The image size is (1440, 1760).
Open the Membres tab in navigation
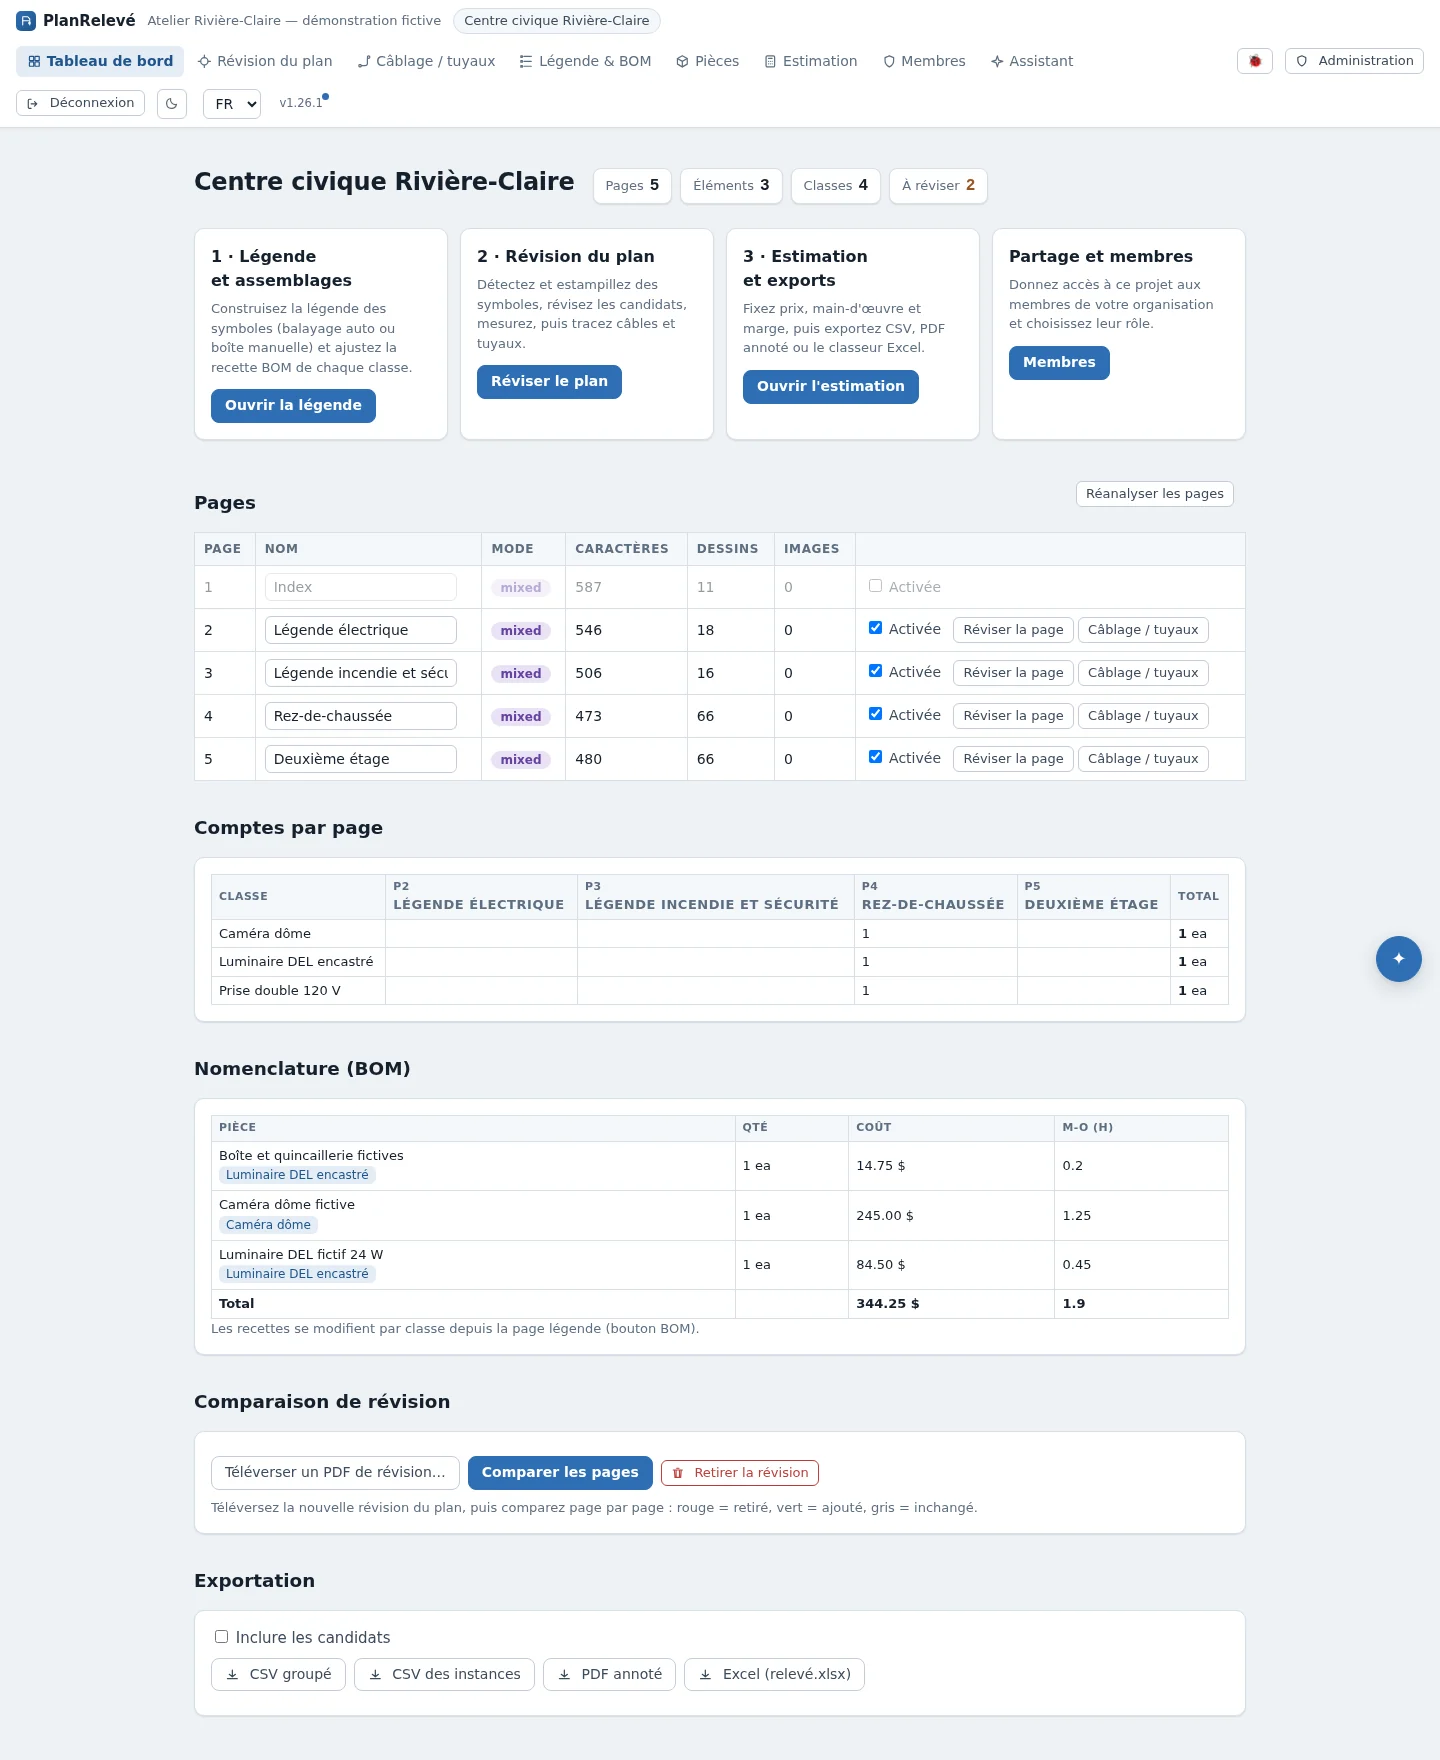924,61
